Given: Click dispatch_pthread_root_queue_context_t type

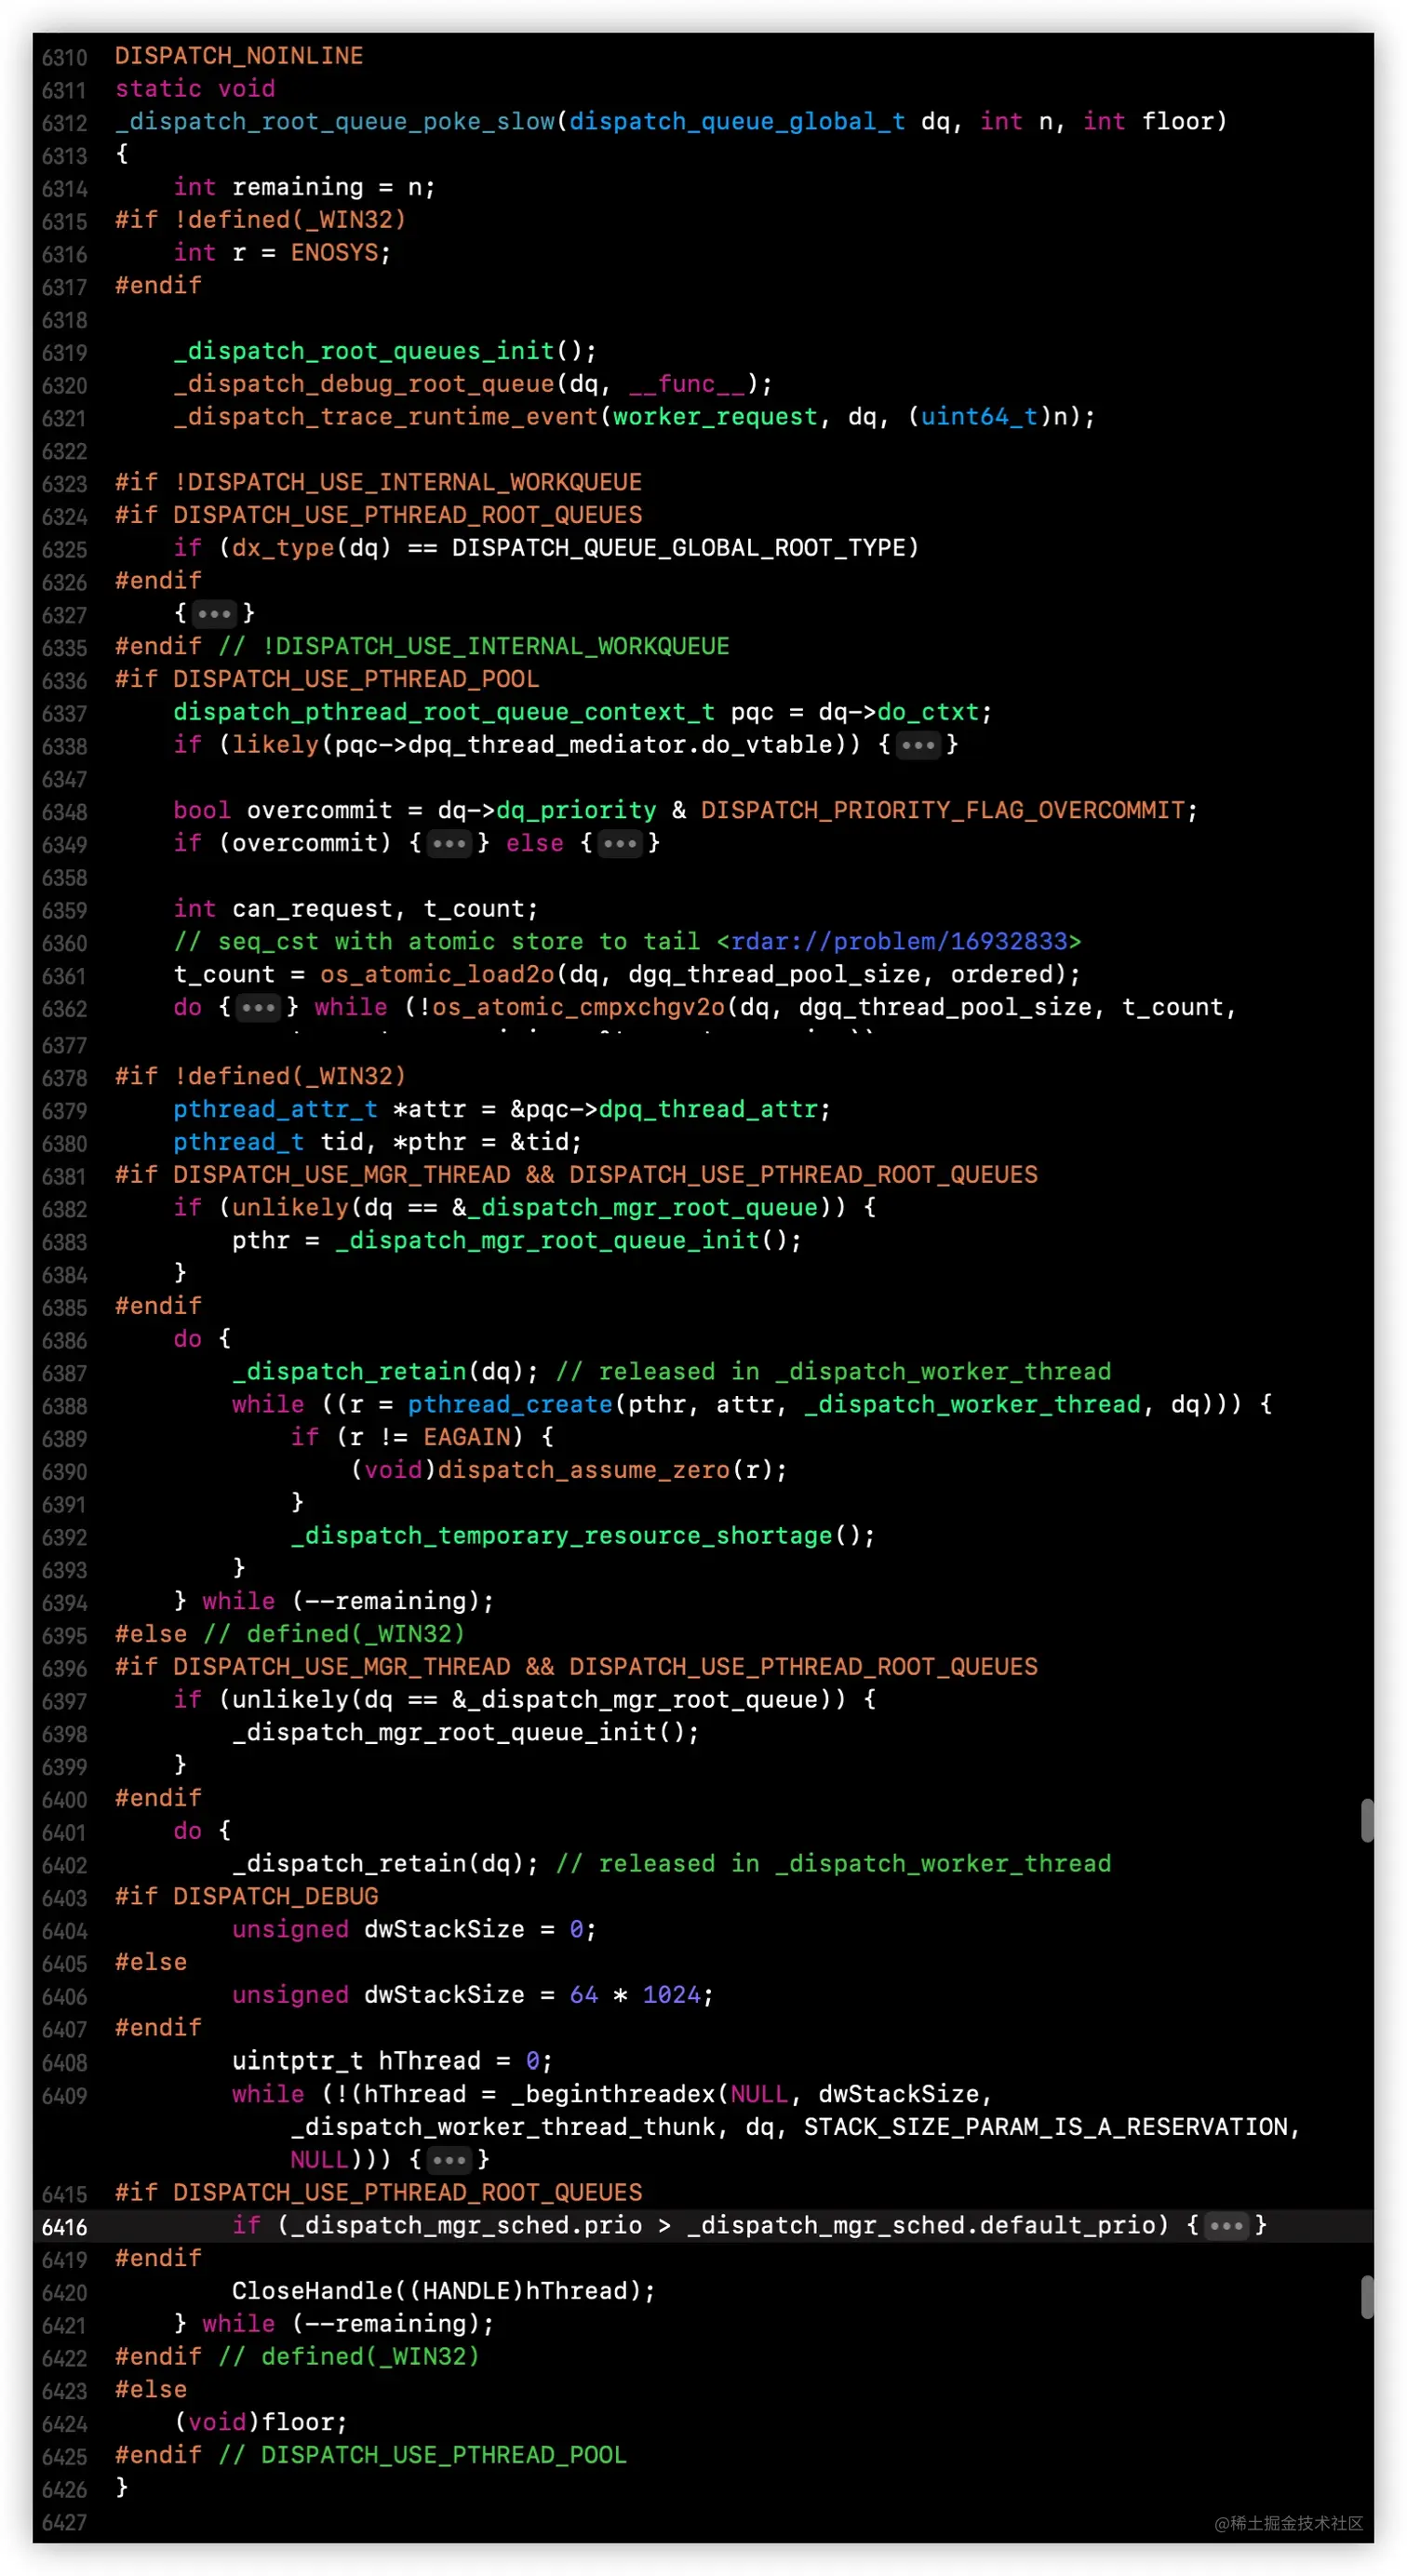Looking at the screenshot, I should [x=444, y=712].
